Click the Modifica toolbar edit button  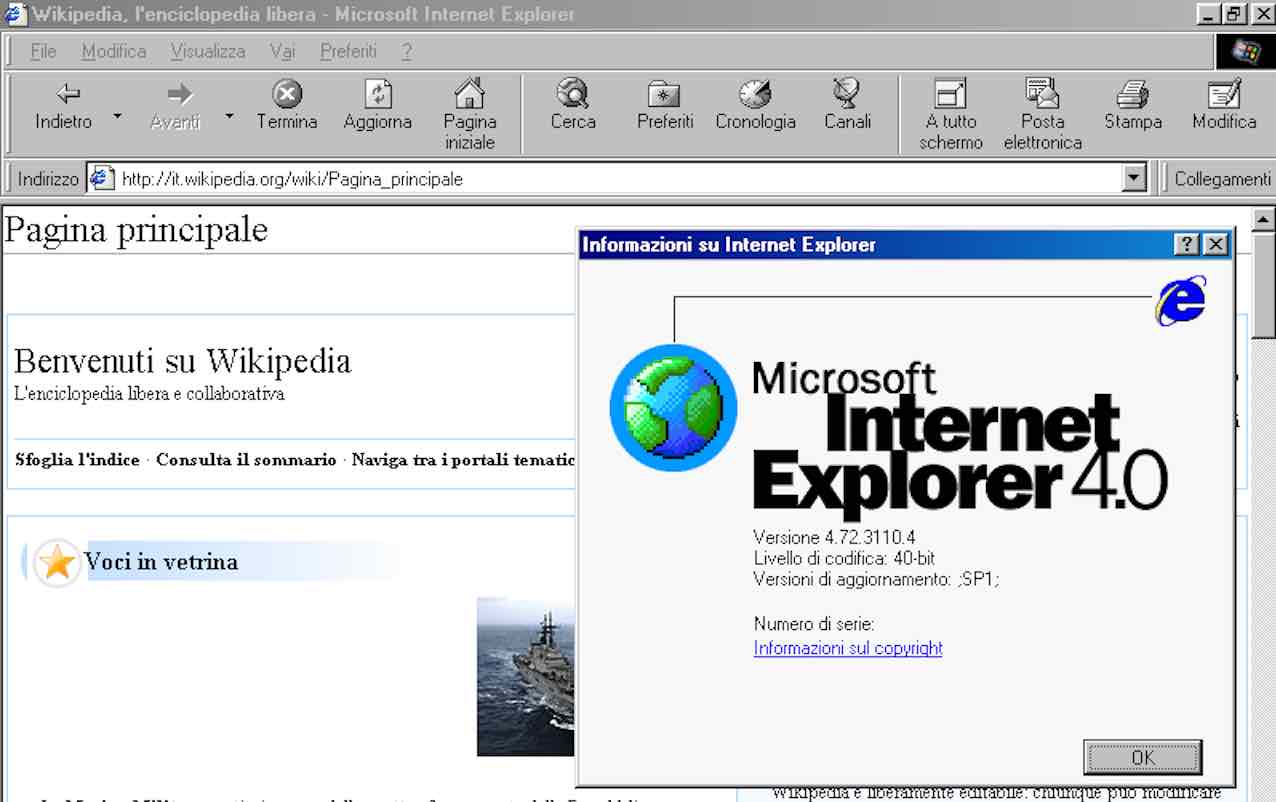1224,107
